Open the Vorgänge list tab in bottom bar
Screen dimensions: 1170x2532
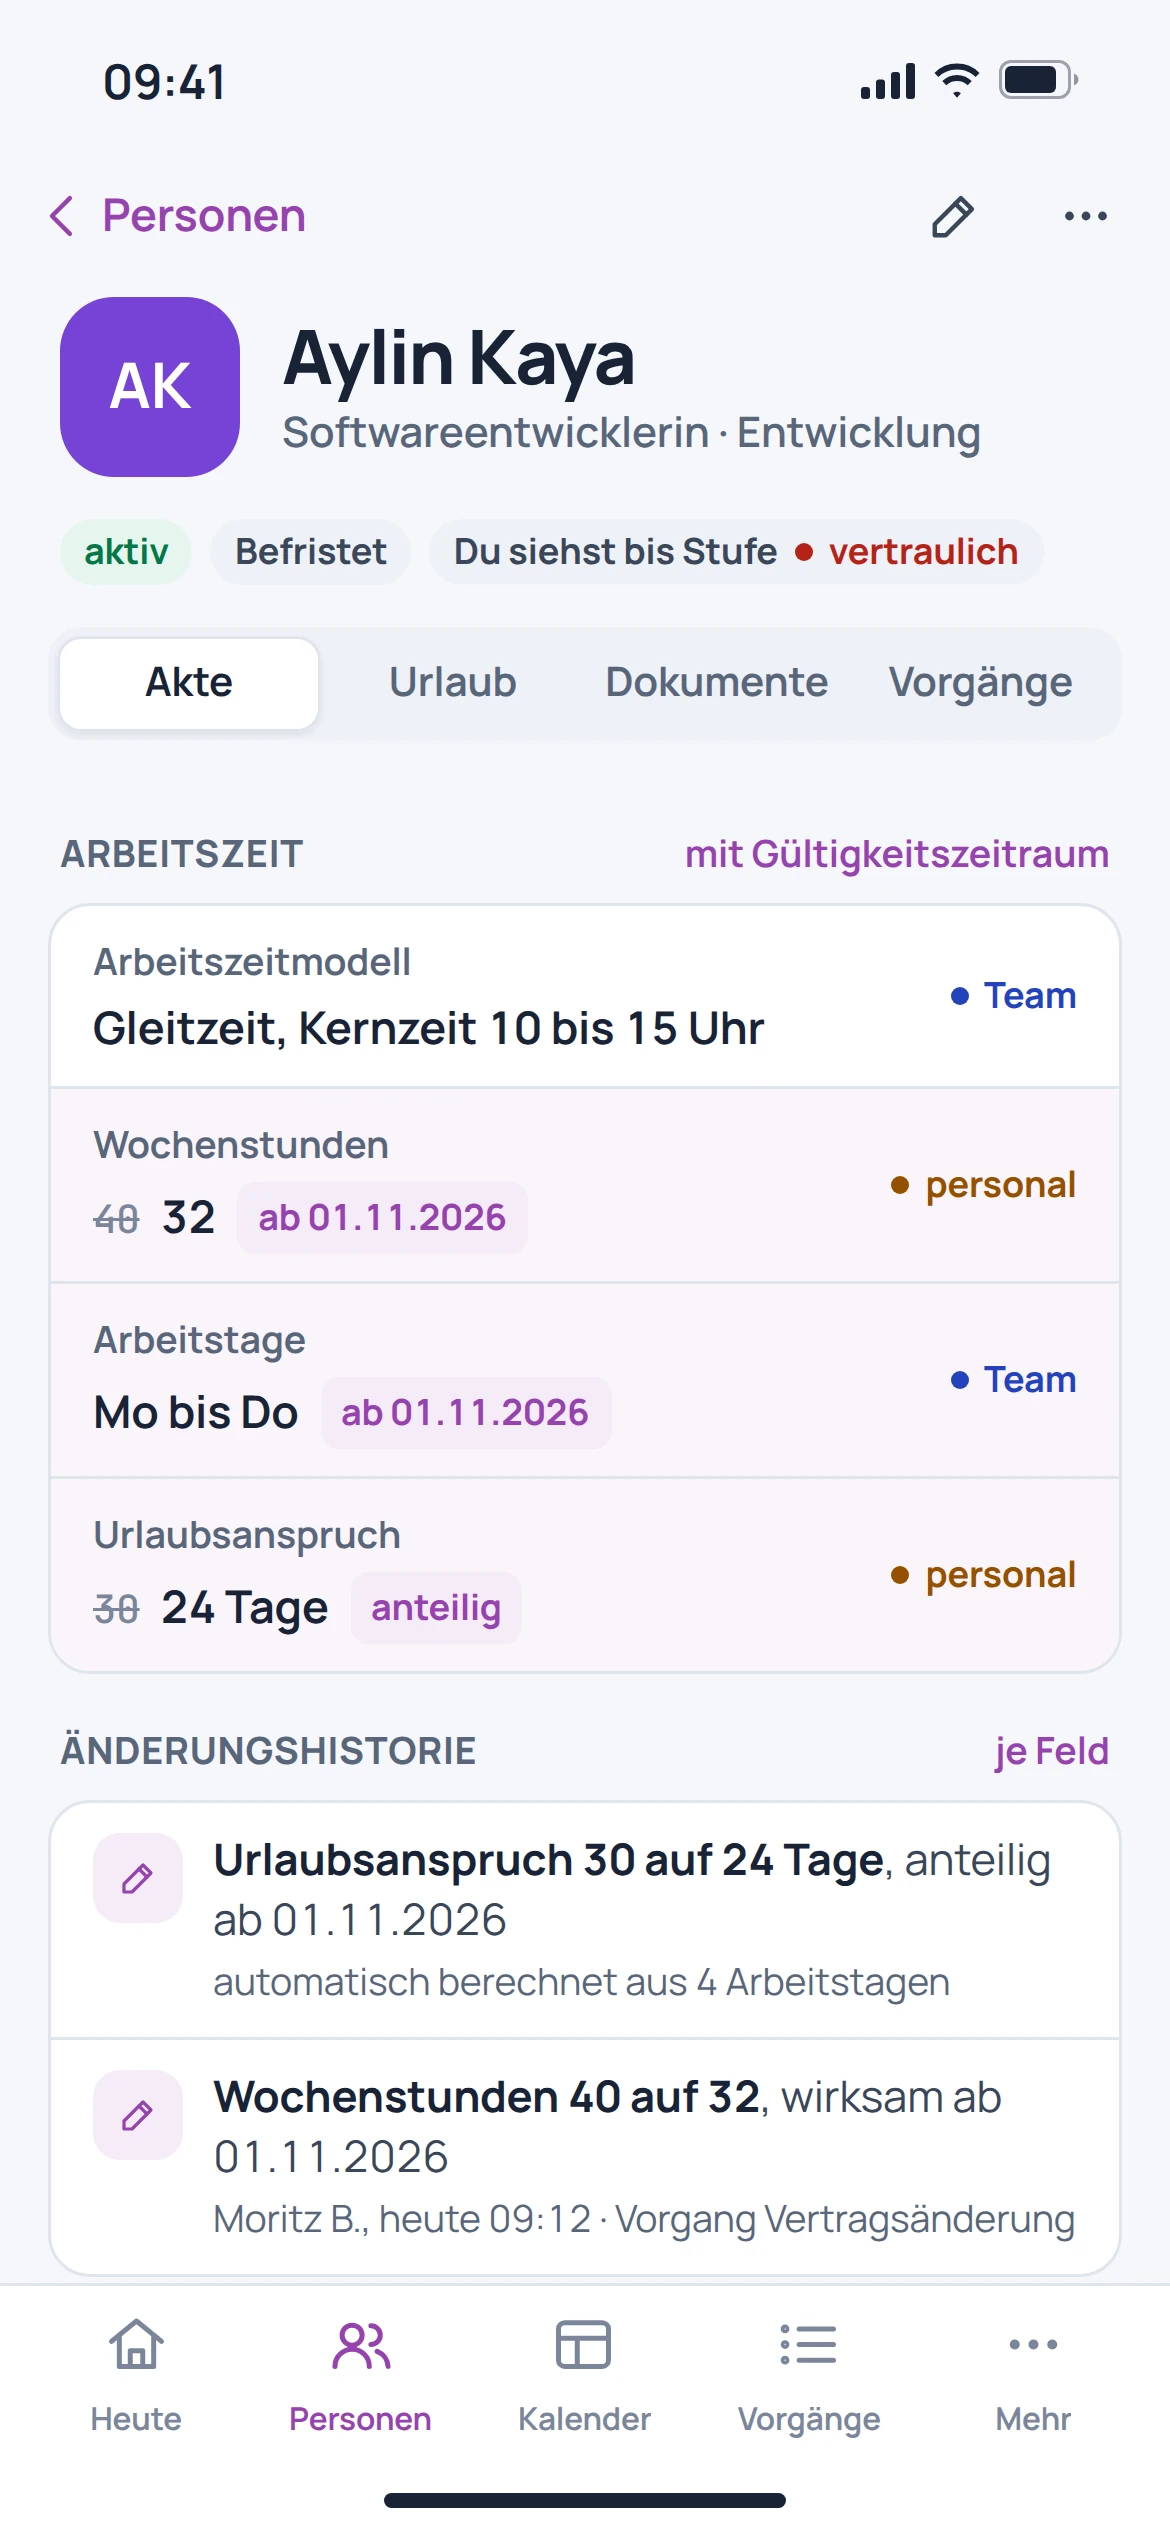tap(809, 2376)
